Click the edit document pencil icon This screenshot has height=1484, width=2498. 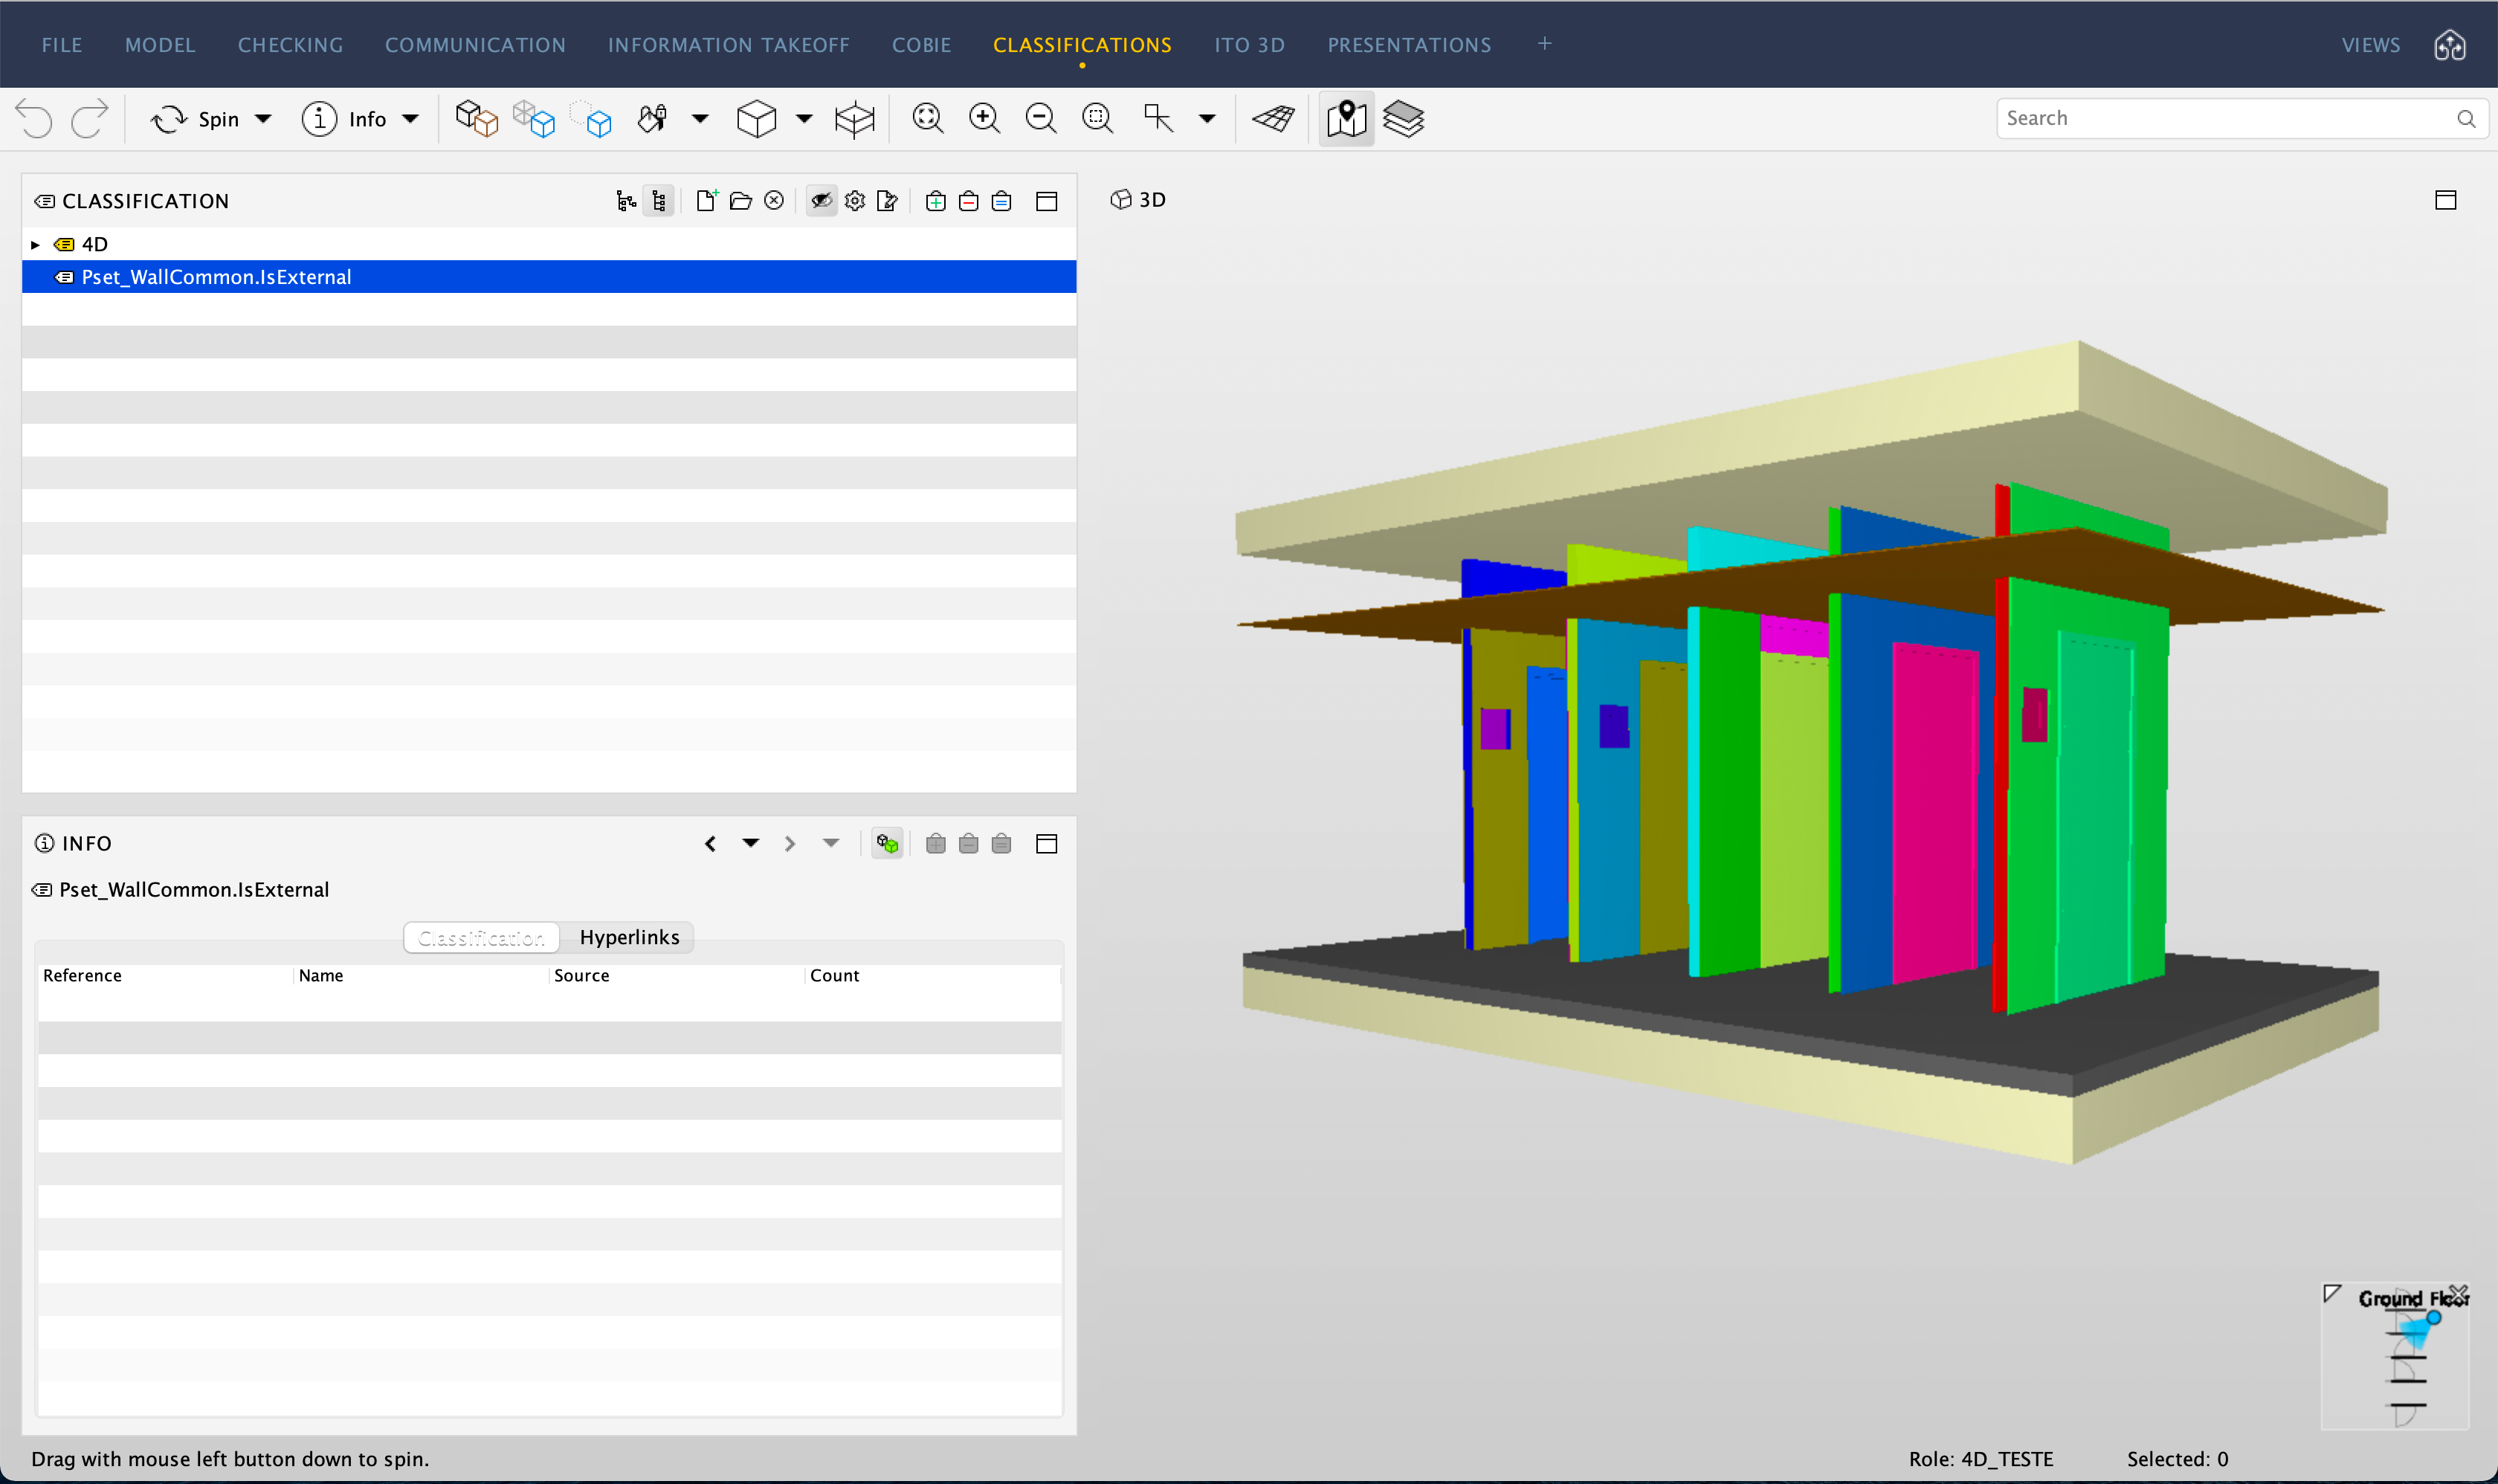tap(887, 201)
